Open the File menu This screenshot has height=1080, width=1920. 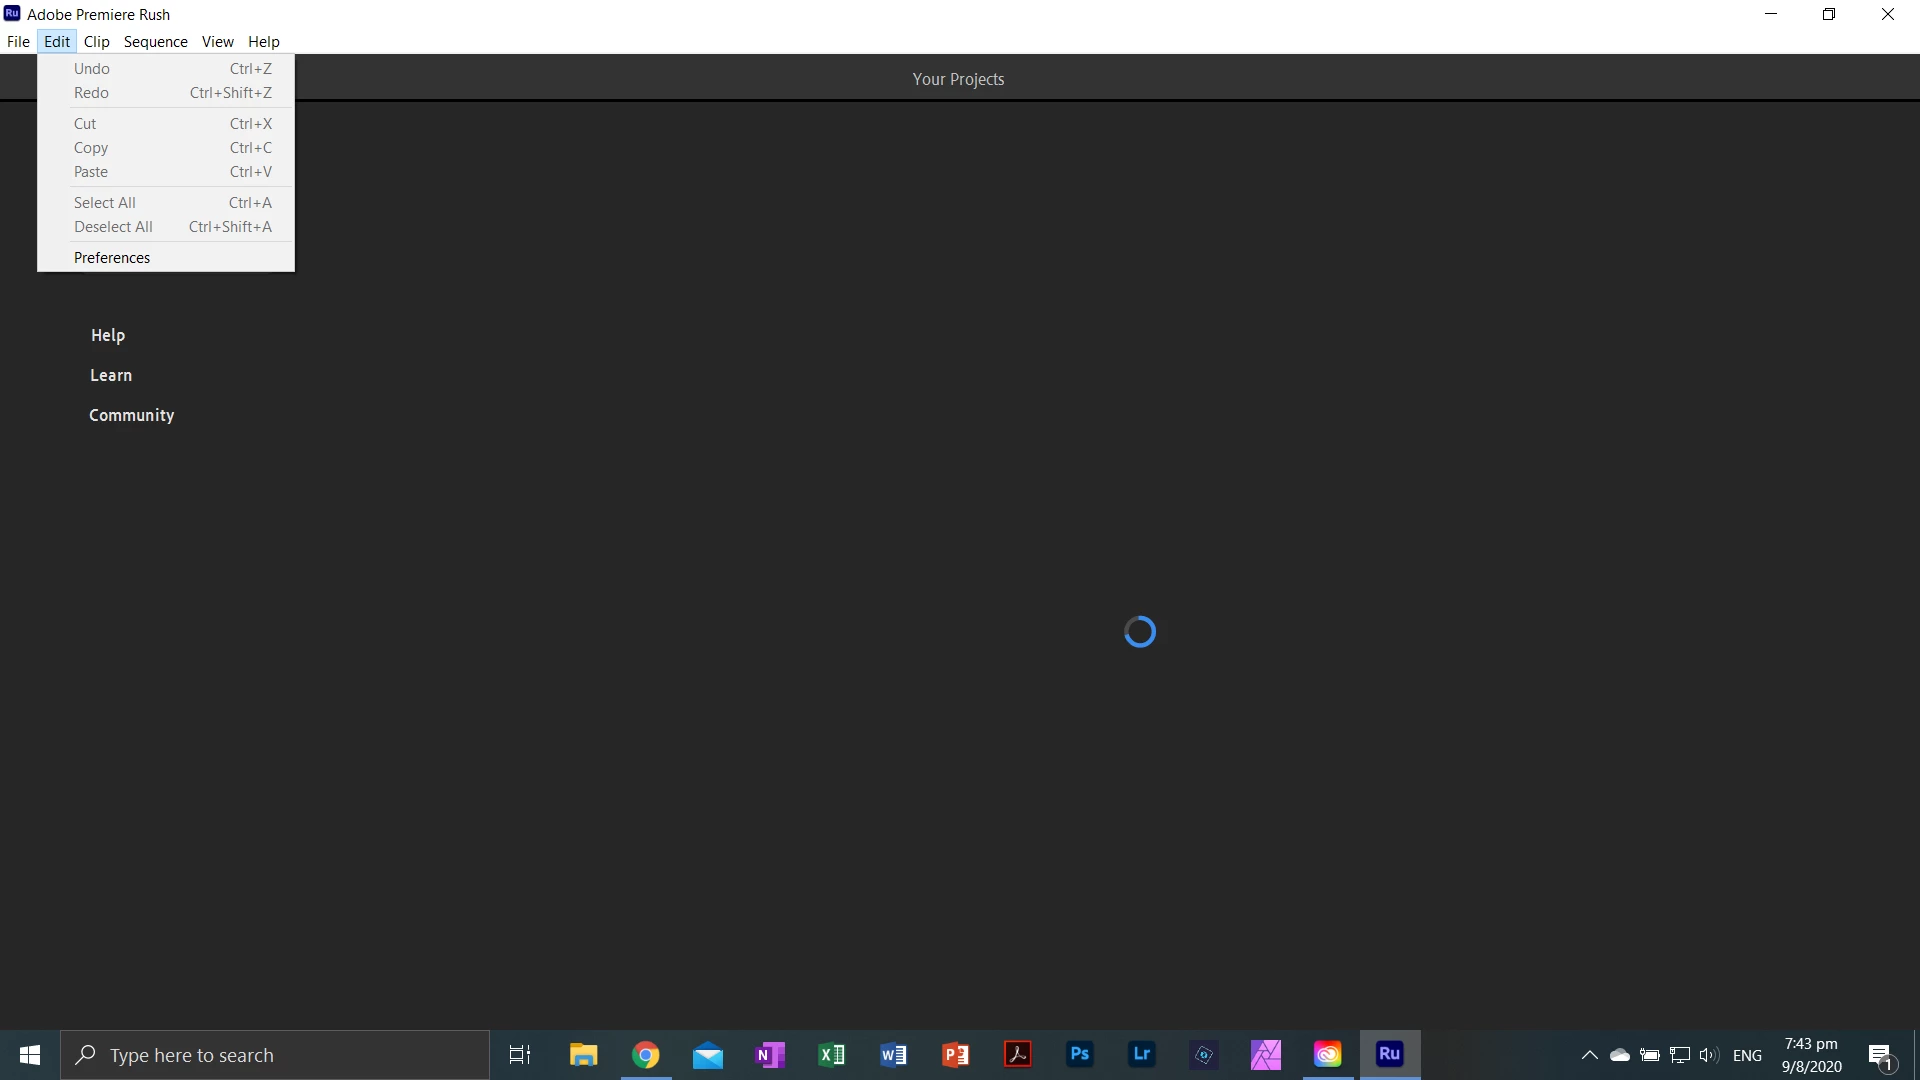coord(18,42)
